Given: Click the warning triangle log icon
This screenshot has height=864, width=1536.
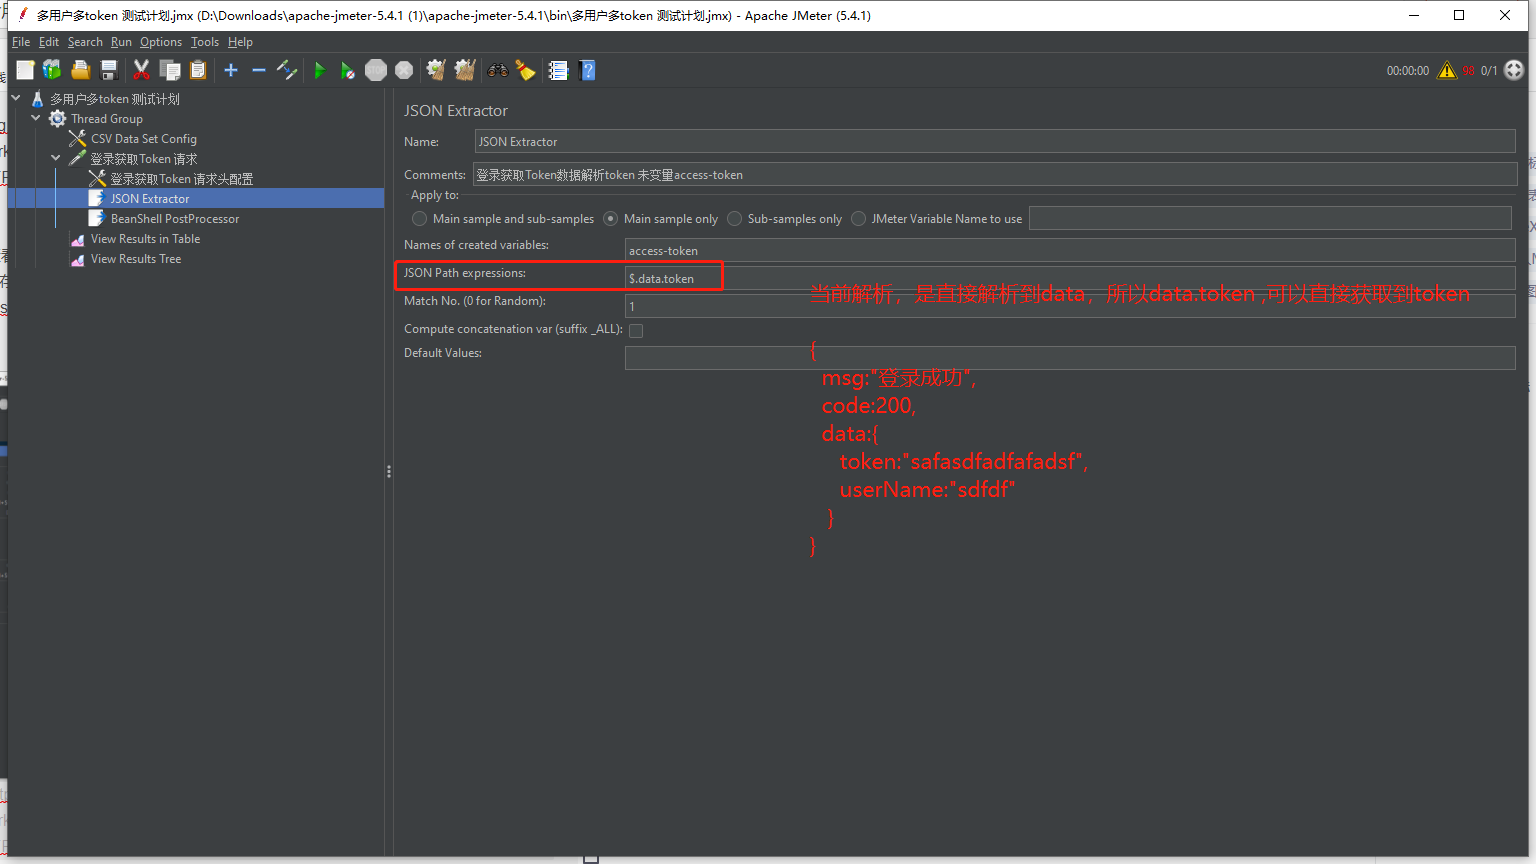Looking at the screenshot, I should click(1447, 70).
